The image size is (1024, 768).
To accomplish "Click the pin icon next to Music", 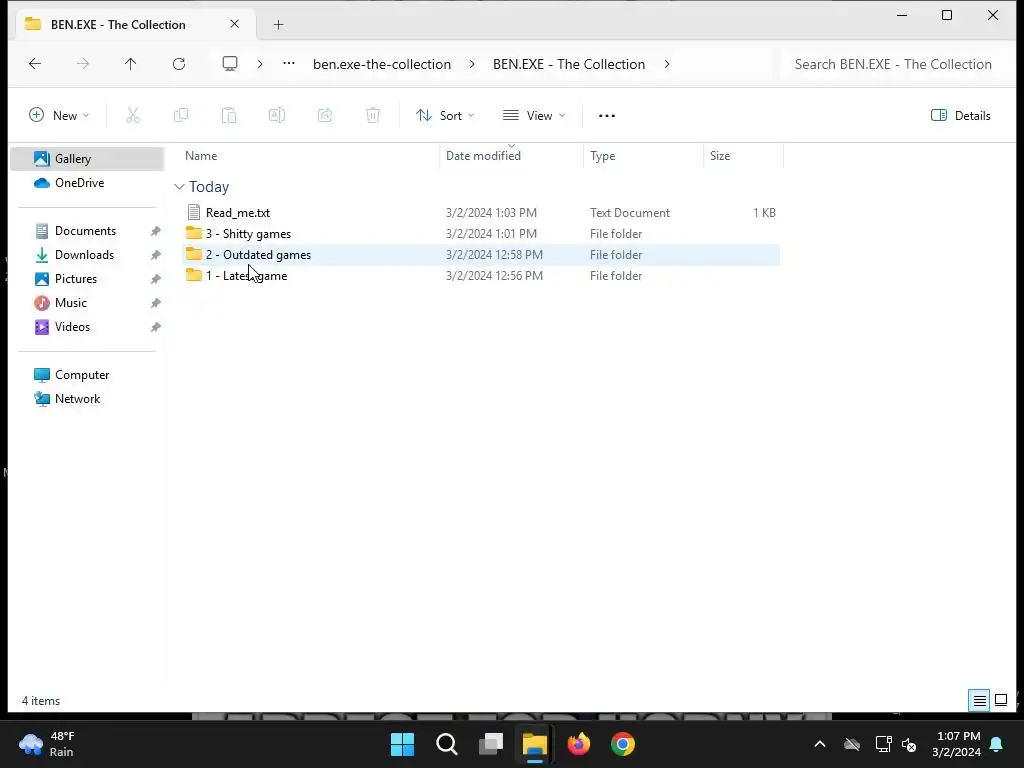I will [155, 304].
